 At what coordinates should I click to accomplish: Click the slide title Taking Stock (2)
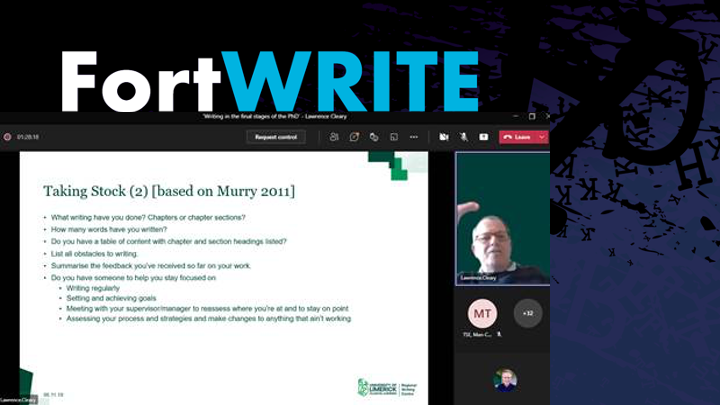click(169, 191)
